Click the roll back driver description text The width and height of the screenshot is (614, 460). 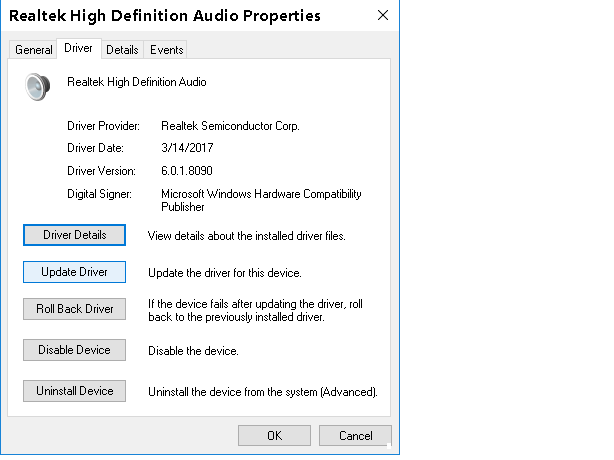[255, 310]
